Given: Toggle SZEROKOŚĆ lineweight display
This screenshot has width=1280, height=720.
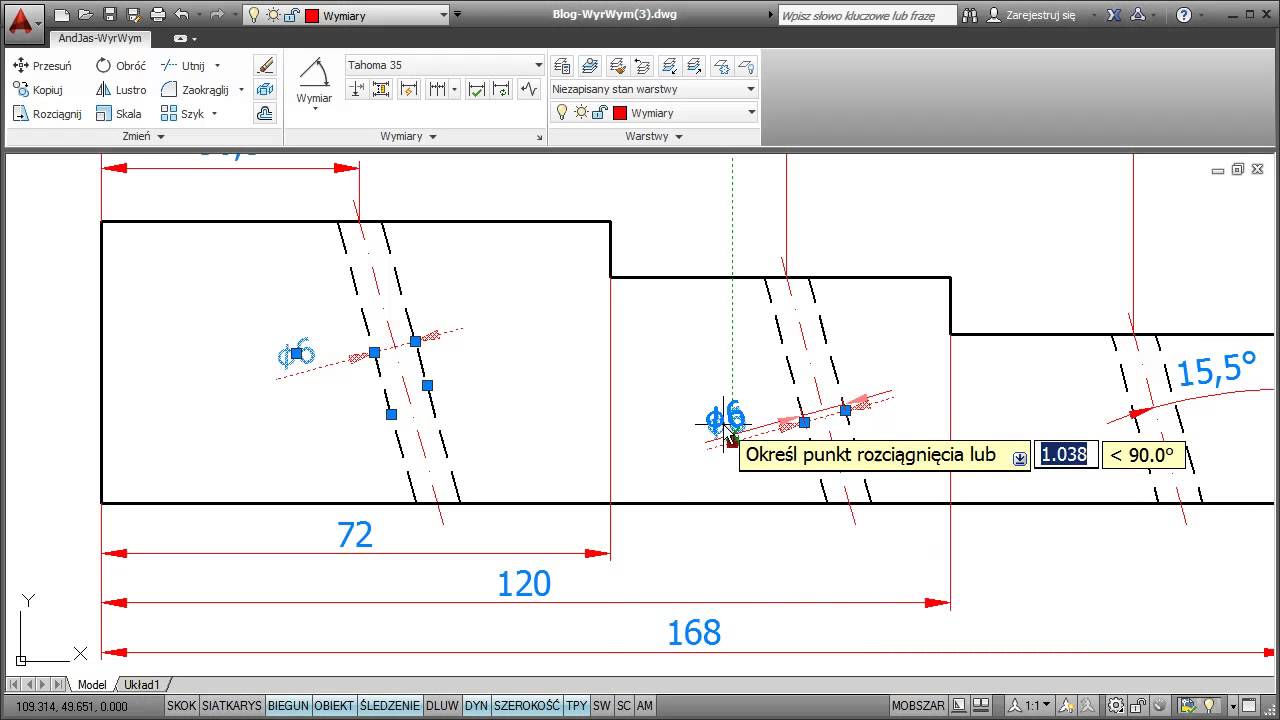Looking at the screenshot, I should (527, 705).
